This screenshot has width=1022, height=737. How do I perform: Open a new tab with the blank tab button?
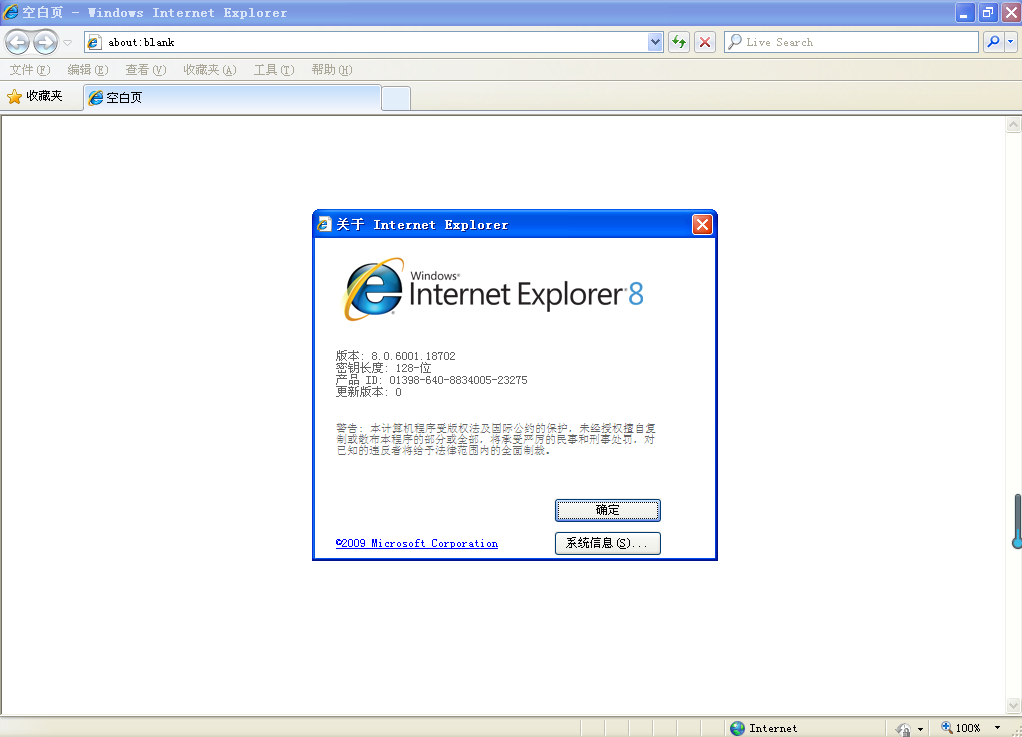(x=396, y=98)
